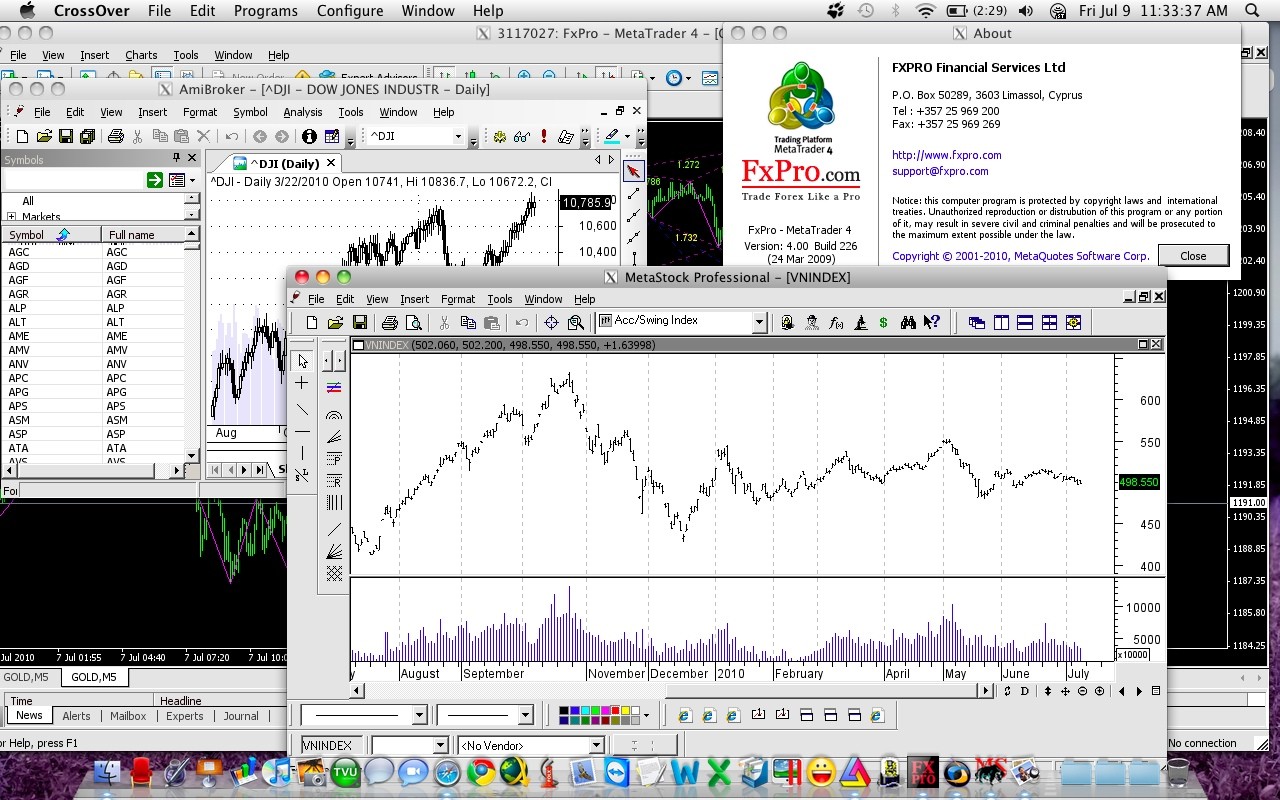This screenshot has height=800, width=1280.
Task: Click the MetaStock pointer arrow tool
Action: click(x=302, y=360)
